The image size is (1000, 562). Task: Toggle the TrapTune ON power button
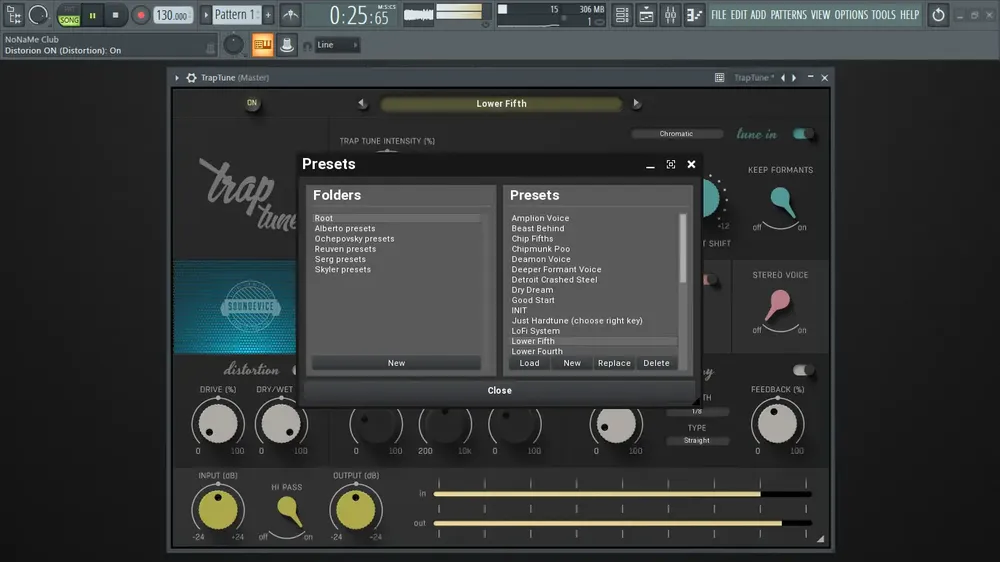(252, 103)
